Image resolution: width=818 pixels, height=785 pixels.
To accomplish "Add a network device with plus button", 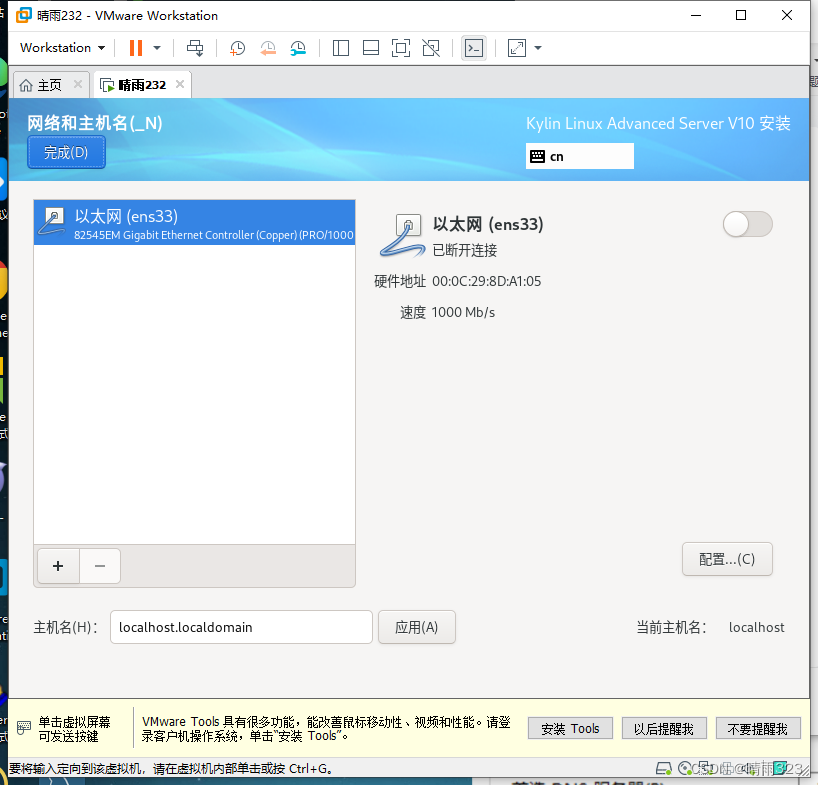I will pos(58,566).
